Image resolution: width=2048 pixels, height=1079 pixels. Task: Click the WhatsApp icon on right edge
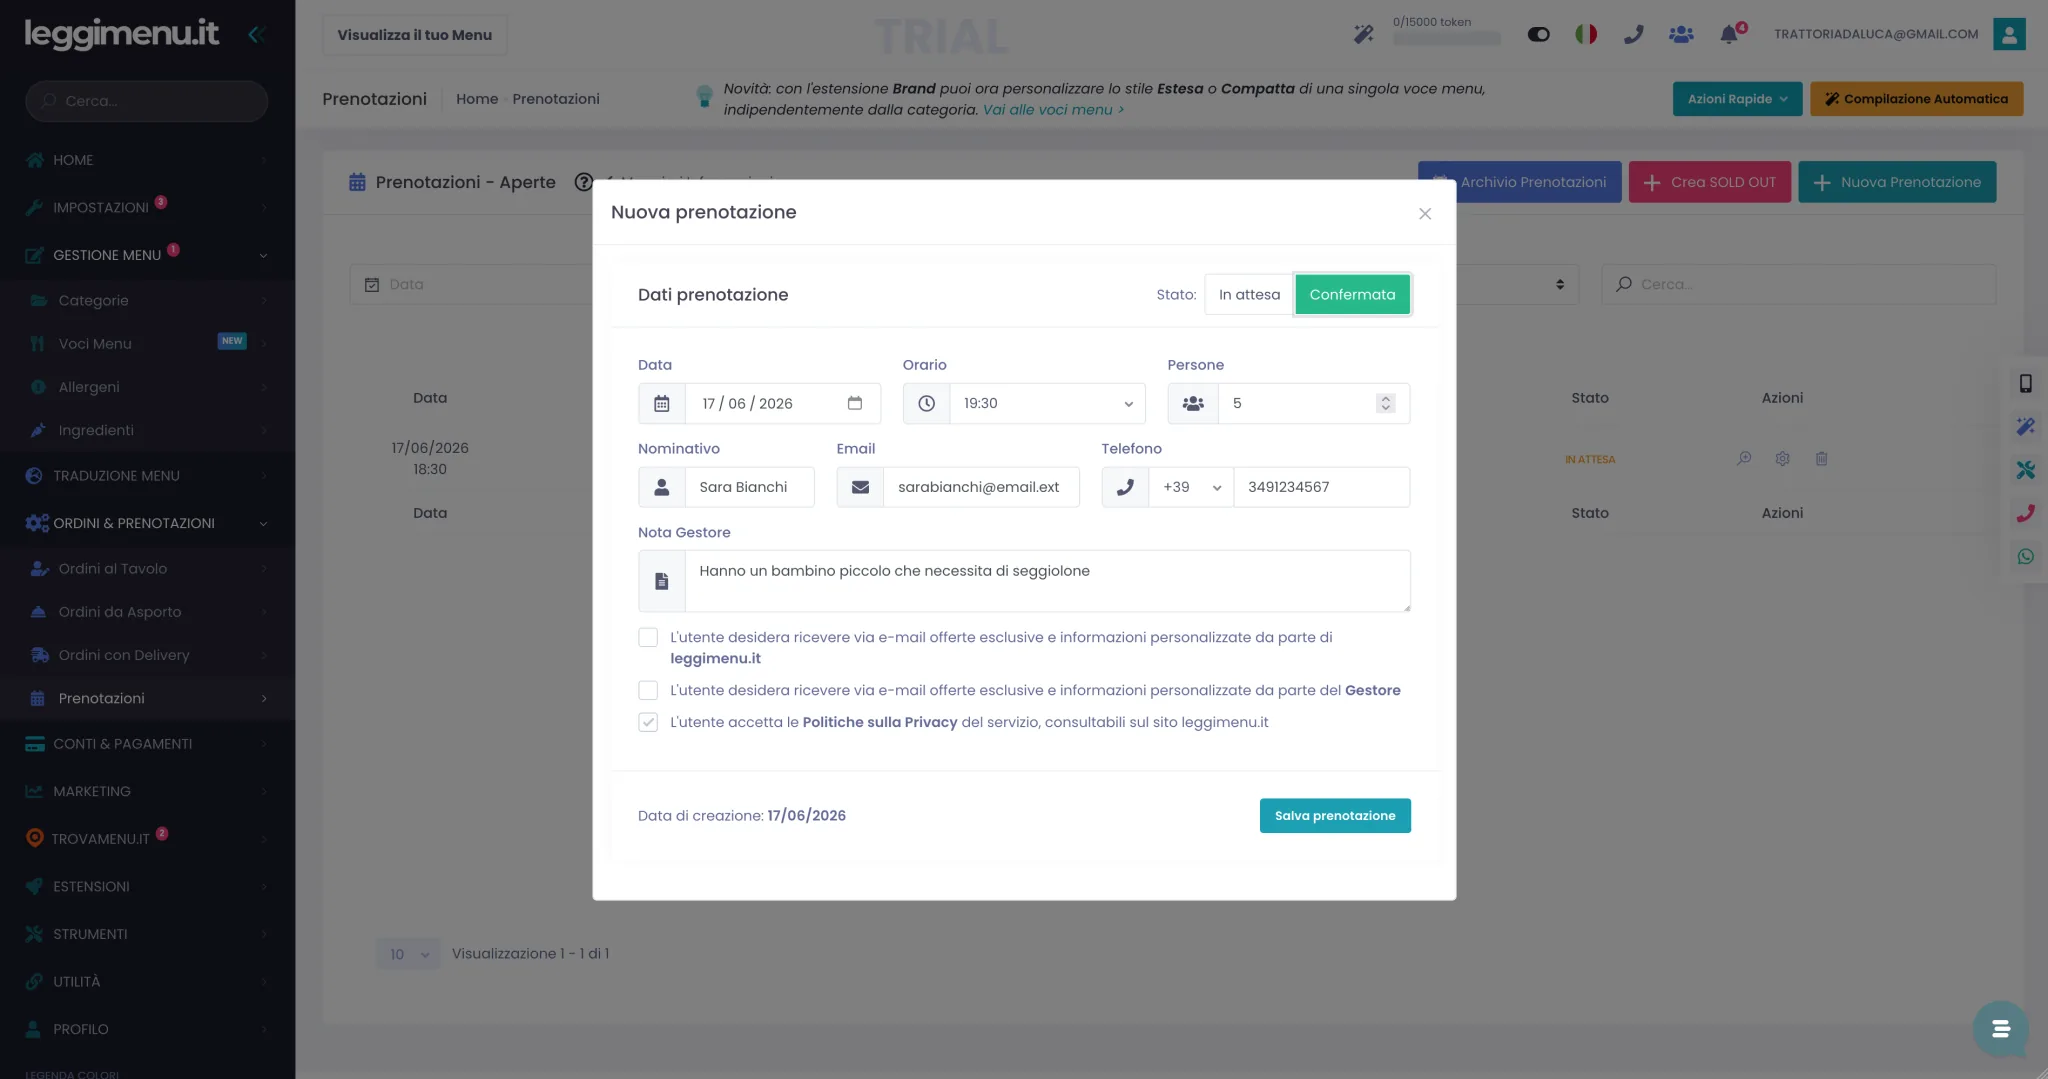point(2025,557)
